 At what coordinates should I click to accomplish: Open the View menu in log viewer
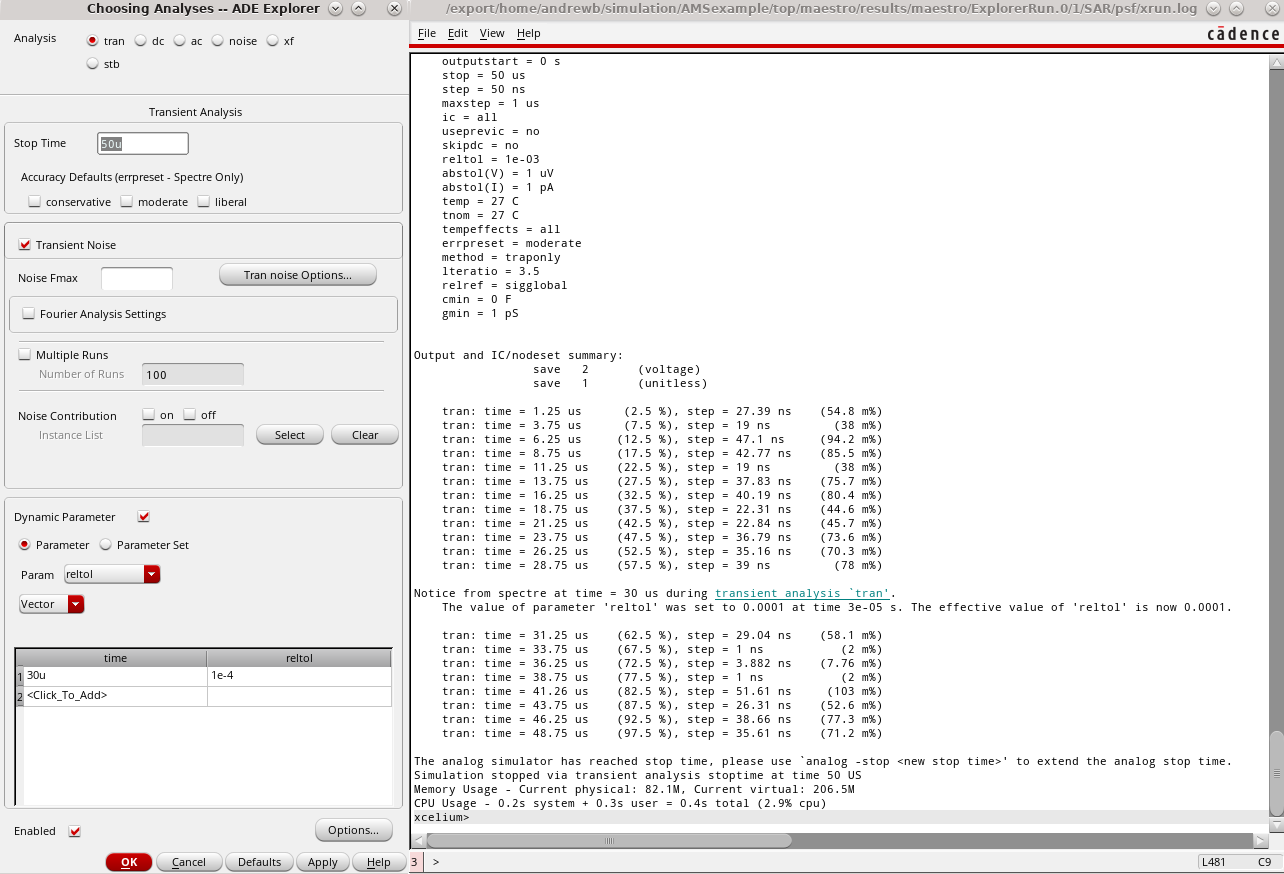492,33
